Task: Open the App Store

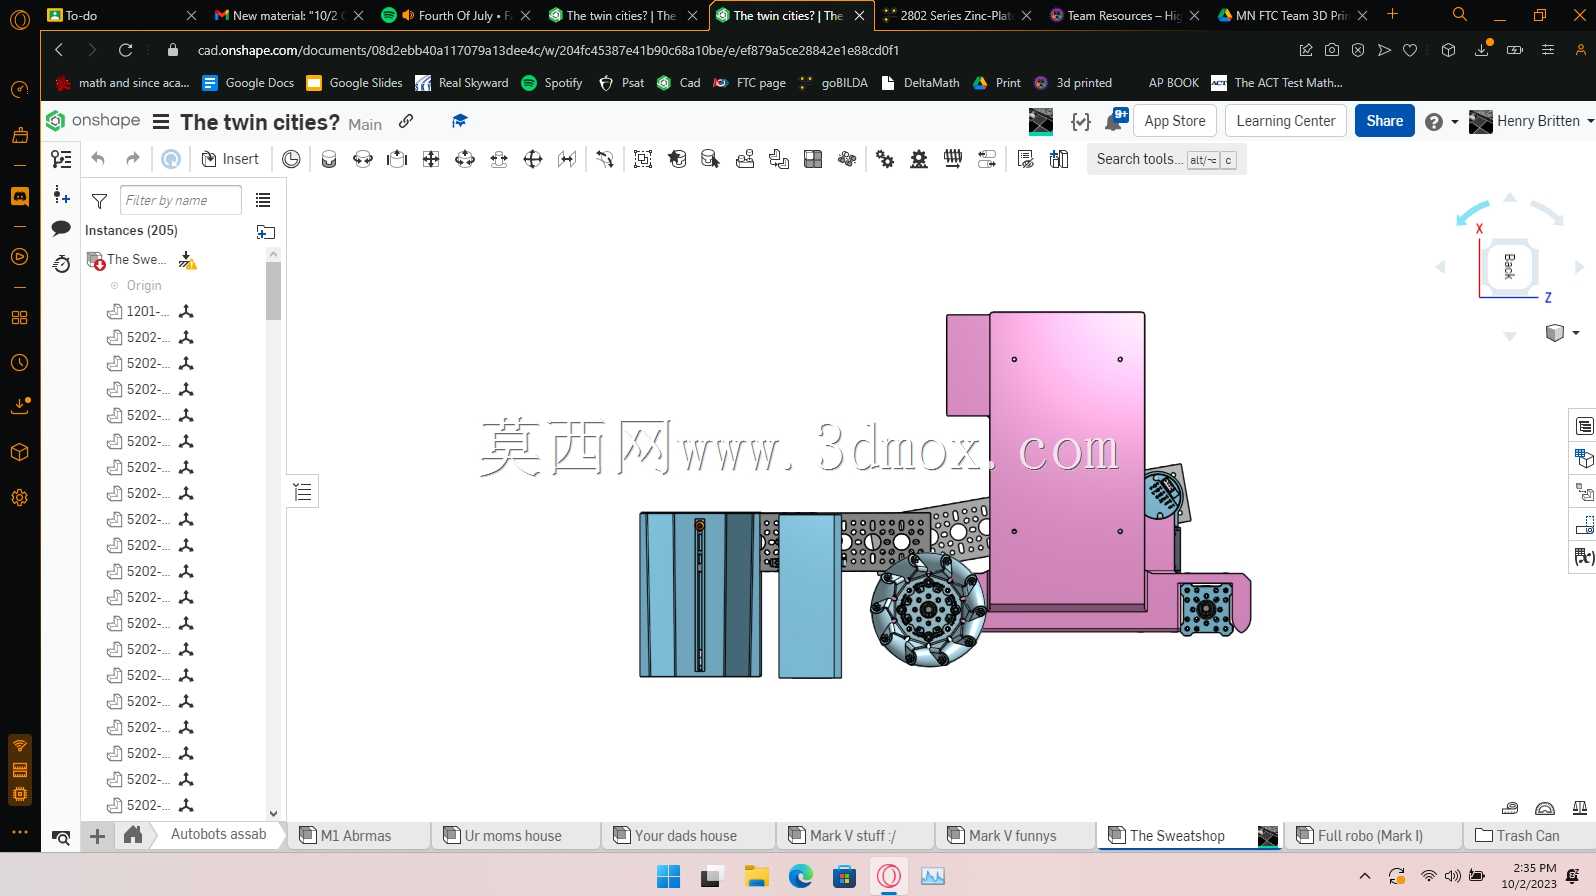Action: coord(1175,121)
